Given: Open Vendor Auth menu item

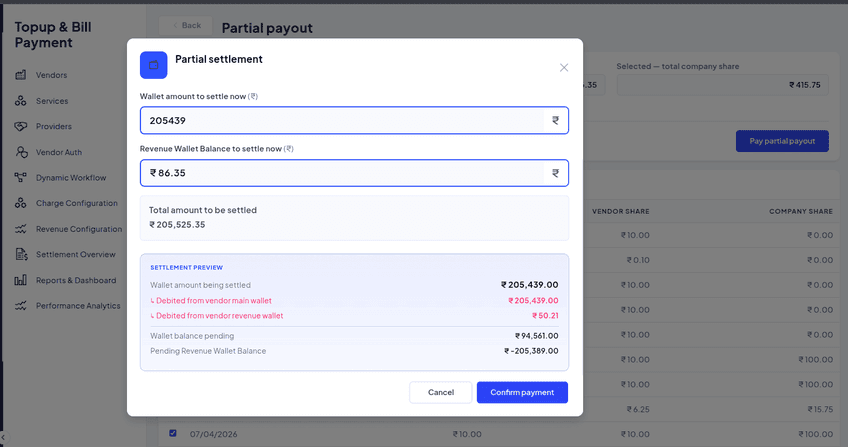Looking at the screenshot, I should tap(59, 152).
